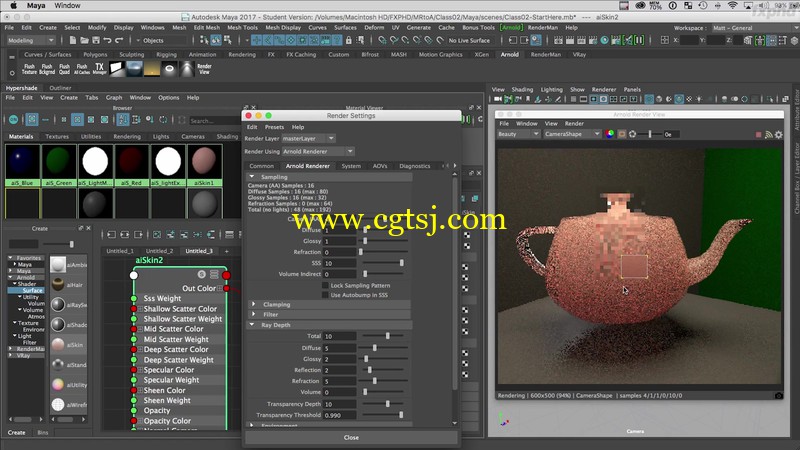The width and height of the screenshot is (800, 450).
Task: Click the New Scene icon in the status line
Action: point(72,40)
